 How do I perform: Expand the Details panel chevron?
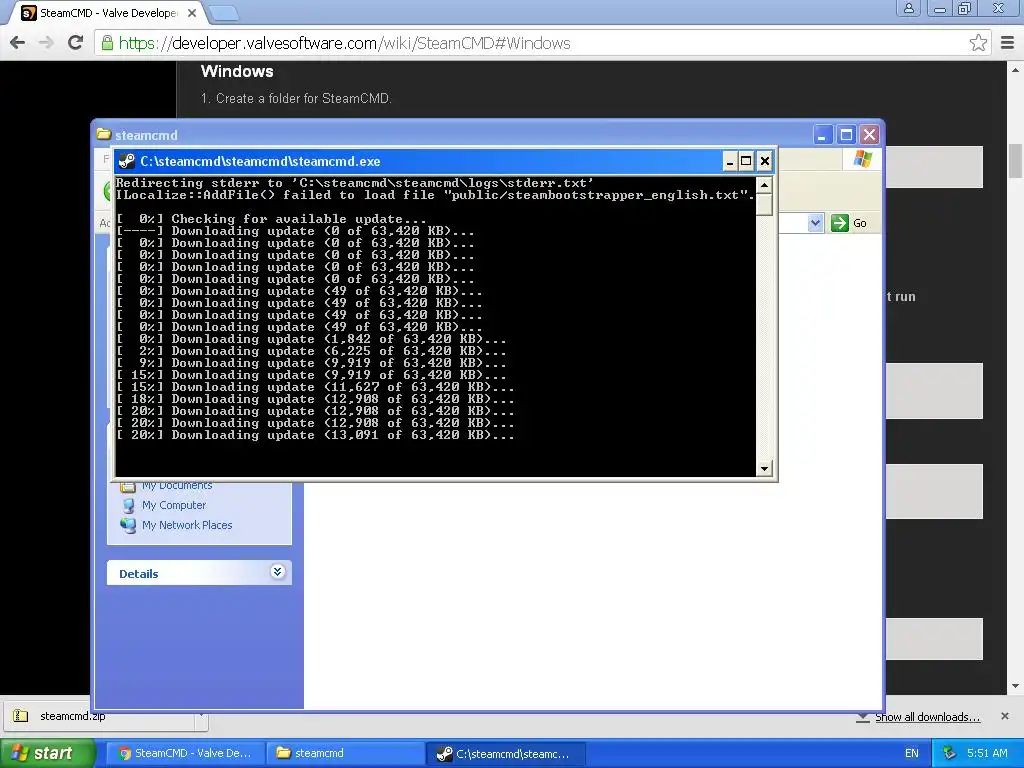(277, 572)
